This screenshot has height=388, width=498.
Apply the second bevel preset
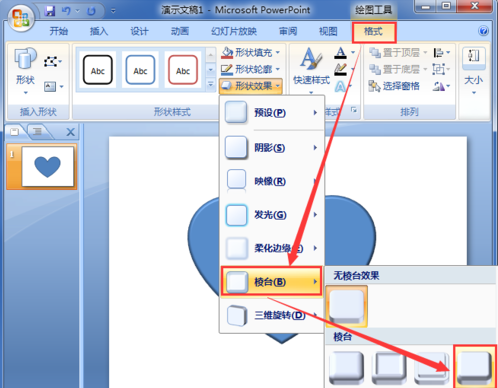389,368
